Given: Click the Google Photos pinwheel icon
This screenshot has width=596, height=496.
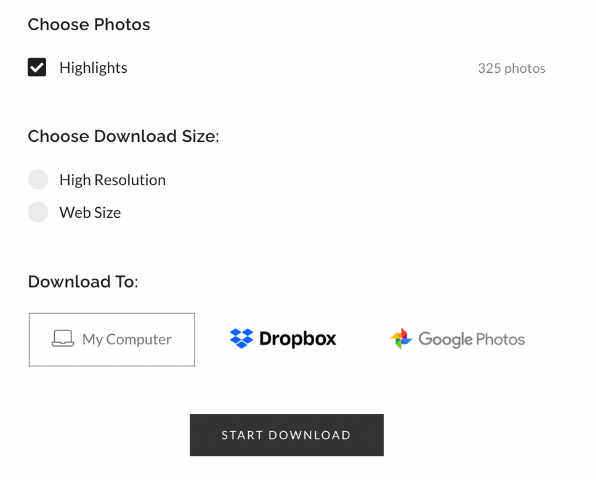Looking at the screenshot, I should pyautogui.click(x=401, y=339).
